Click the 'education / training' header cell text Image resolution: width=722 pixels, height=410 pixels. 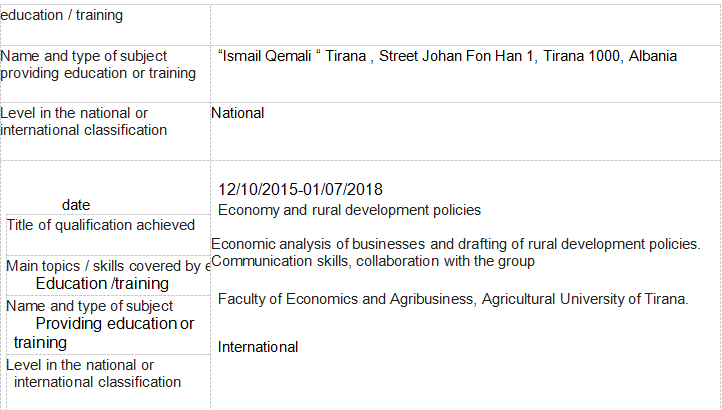[x=63, y=16]
